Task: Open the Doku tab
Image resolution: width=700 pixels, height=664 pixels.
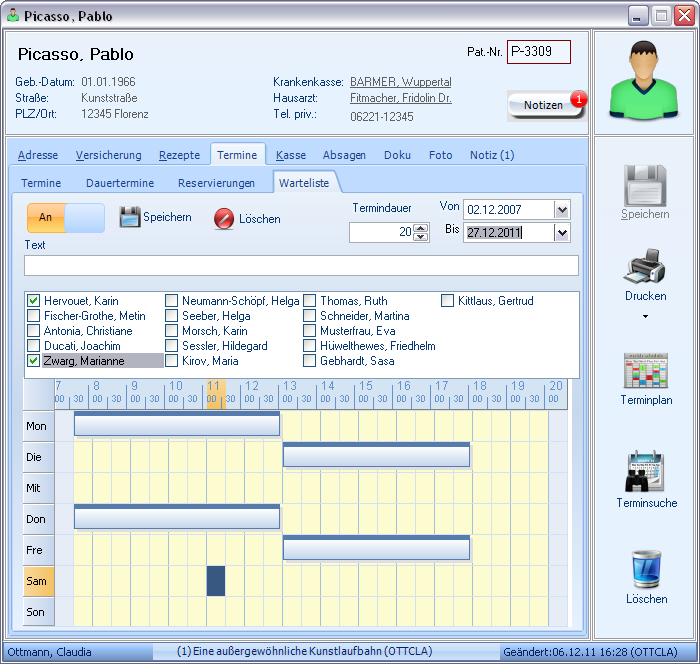Action: point(397,155)
